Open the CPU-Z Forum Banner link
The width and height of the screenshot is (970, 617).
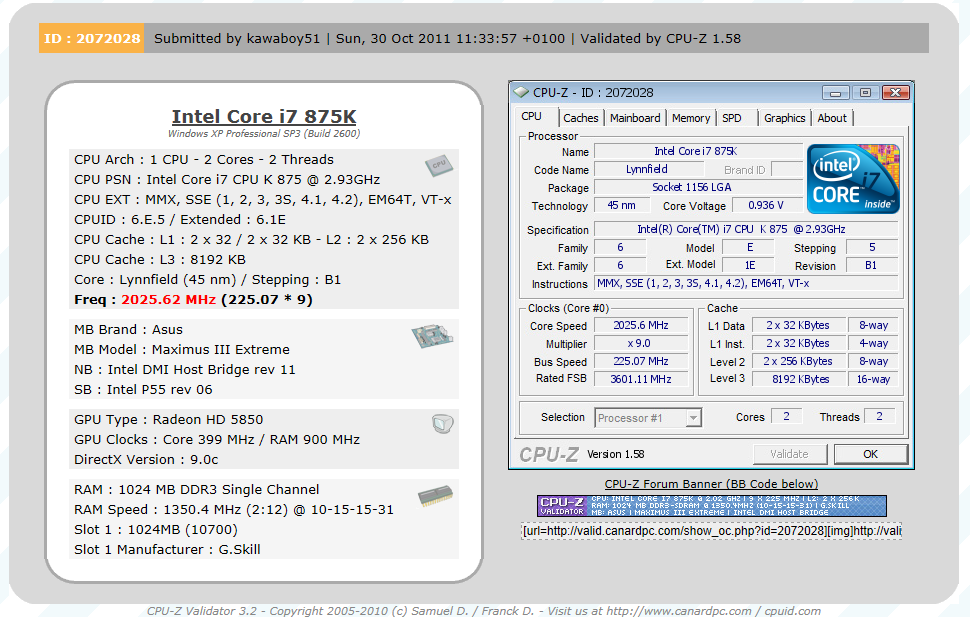[x=711, y=484]
